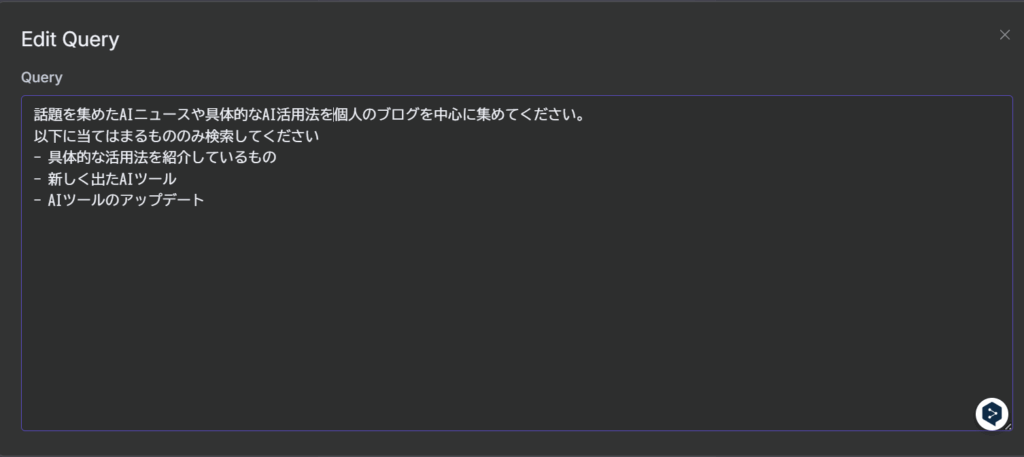The image size is (1024, 457).
Task: Close the Edit Query dialog
Action: pos(1005,35)
